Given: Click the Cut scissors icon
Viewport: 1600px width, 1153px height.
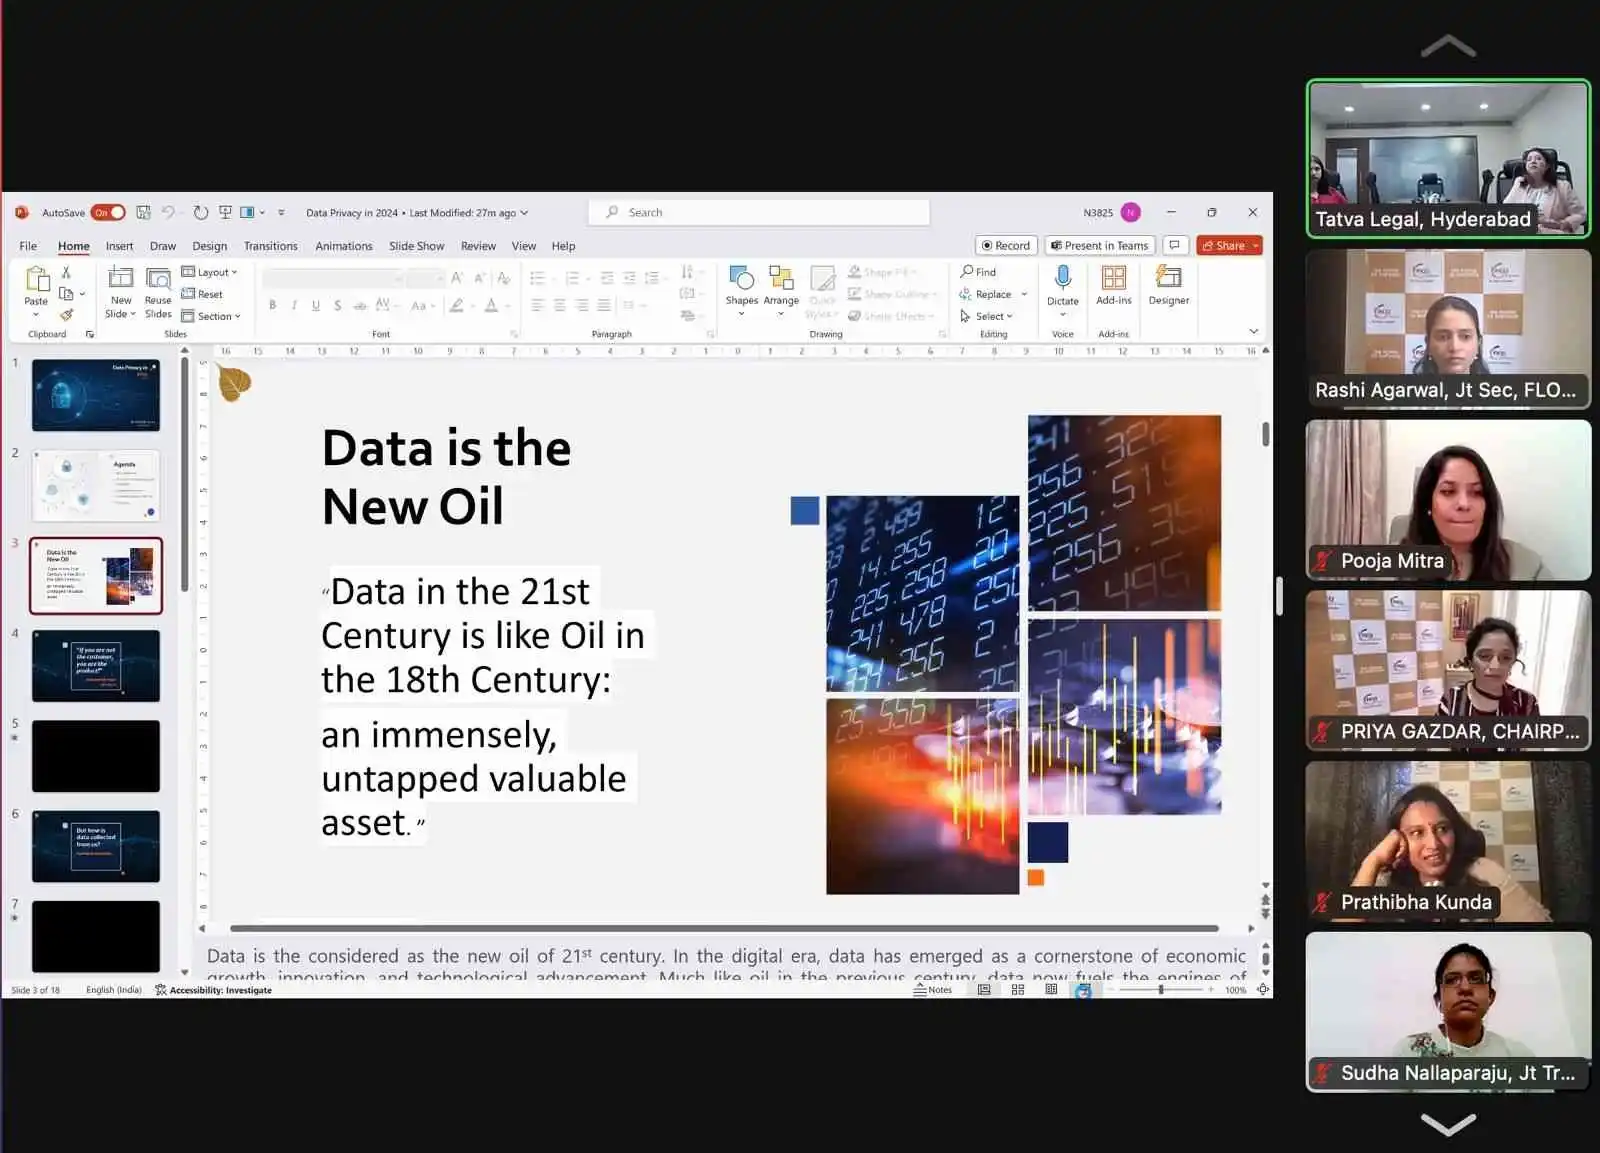Looking at the screenshot, I should coord(66,272).
